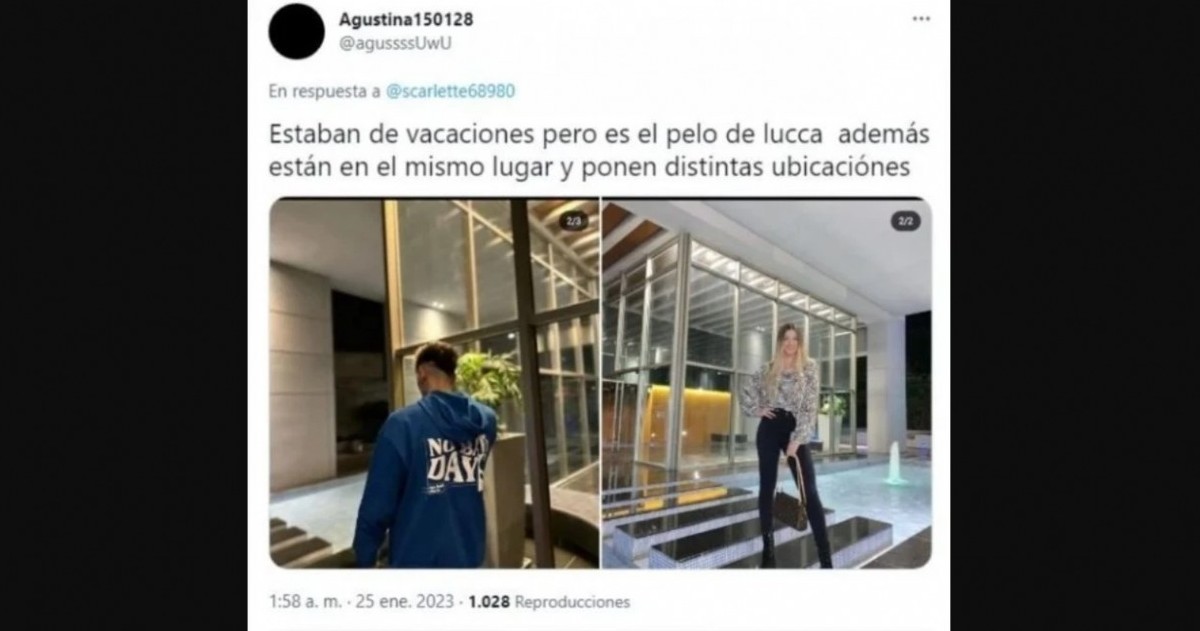Viewport: 1200px width, 631px height.
Task: Click the 'En respuesta a' reply label
Action: (x=324, y=91)
